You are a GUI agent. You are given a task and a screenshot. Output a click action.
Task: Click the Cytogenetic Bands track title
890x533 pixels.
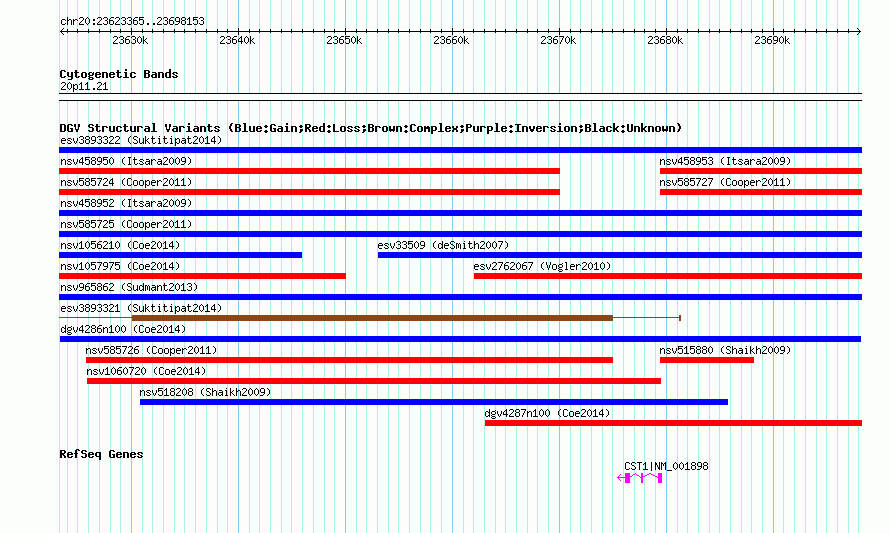pos(119,74)
